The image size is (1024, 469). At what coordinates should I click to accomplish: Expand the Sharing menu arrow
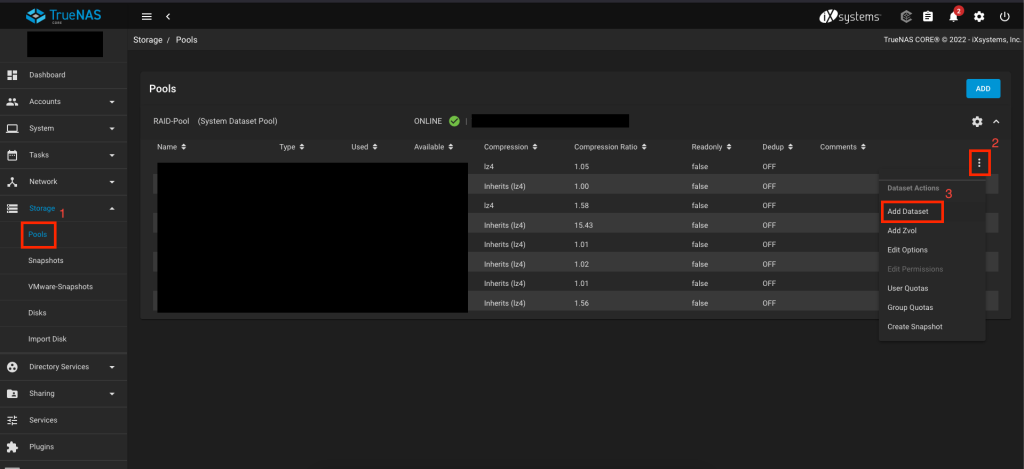(112, 394)
